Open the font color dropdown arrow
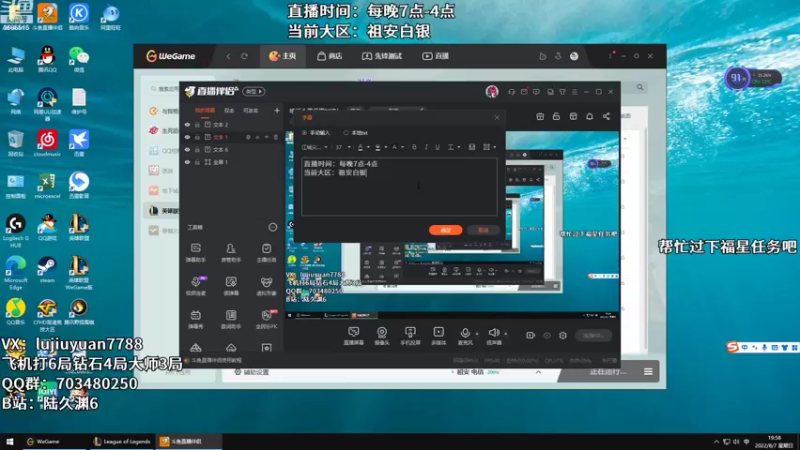Viewport: 800px width, 450px height. (x=368, y=147)
